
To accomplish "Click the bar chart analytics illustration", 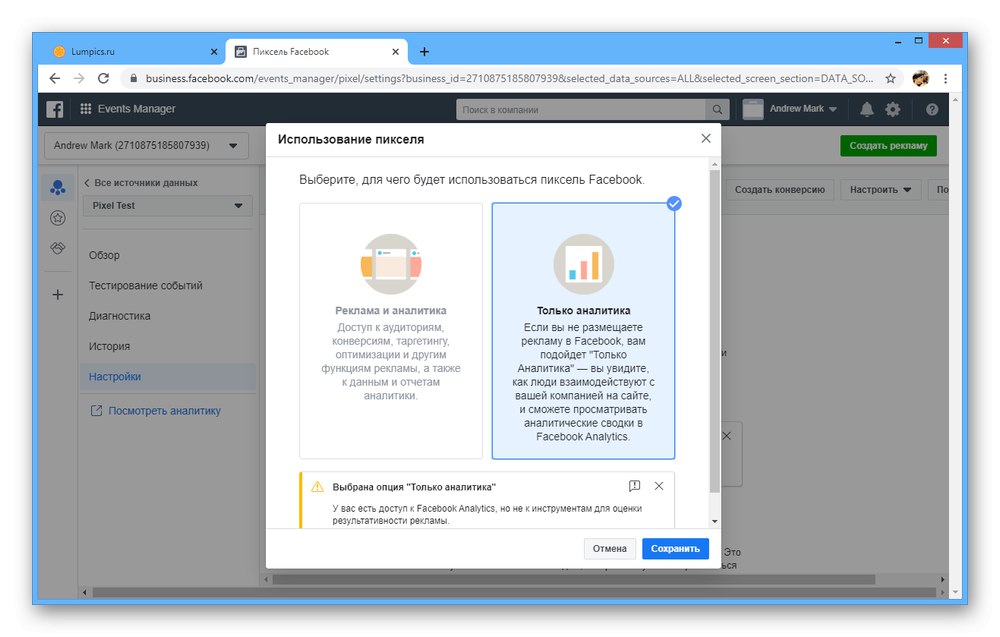I will (x=584, y=264).
